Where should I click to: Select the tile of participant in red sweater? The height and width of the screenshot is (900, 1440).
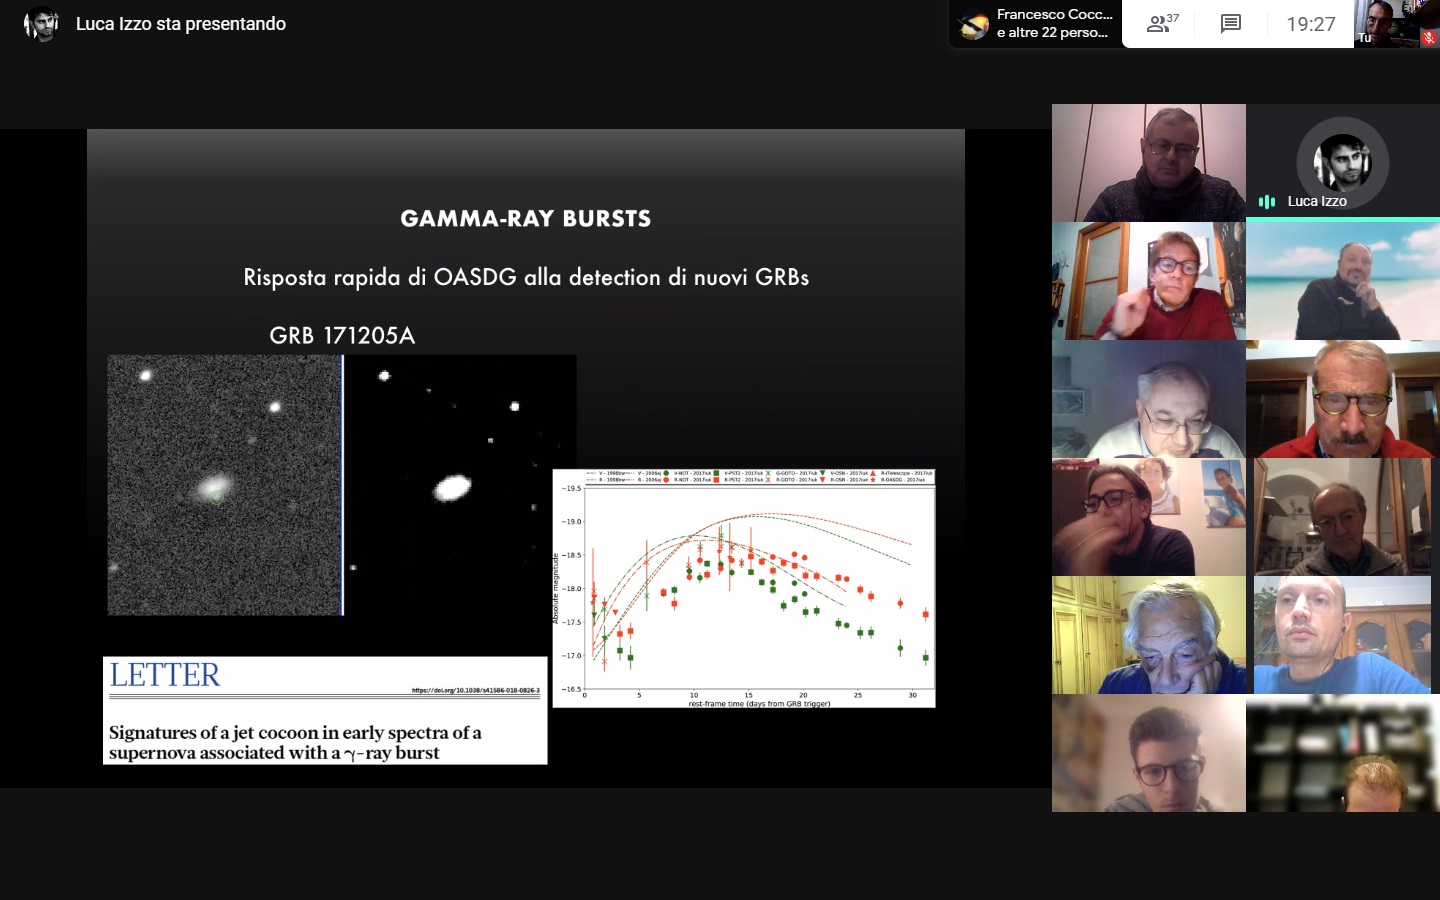pos(1148,281)
